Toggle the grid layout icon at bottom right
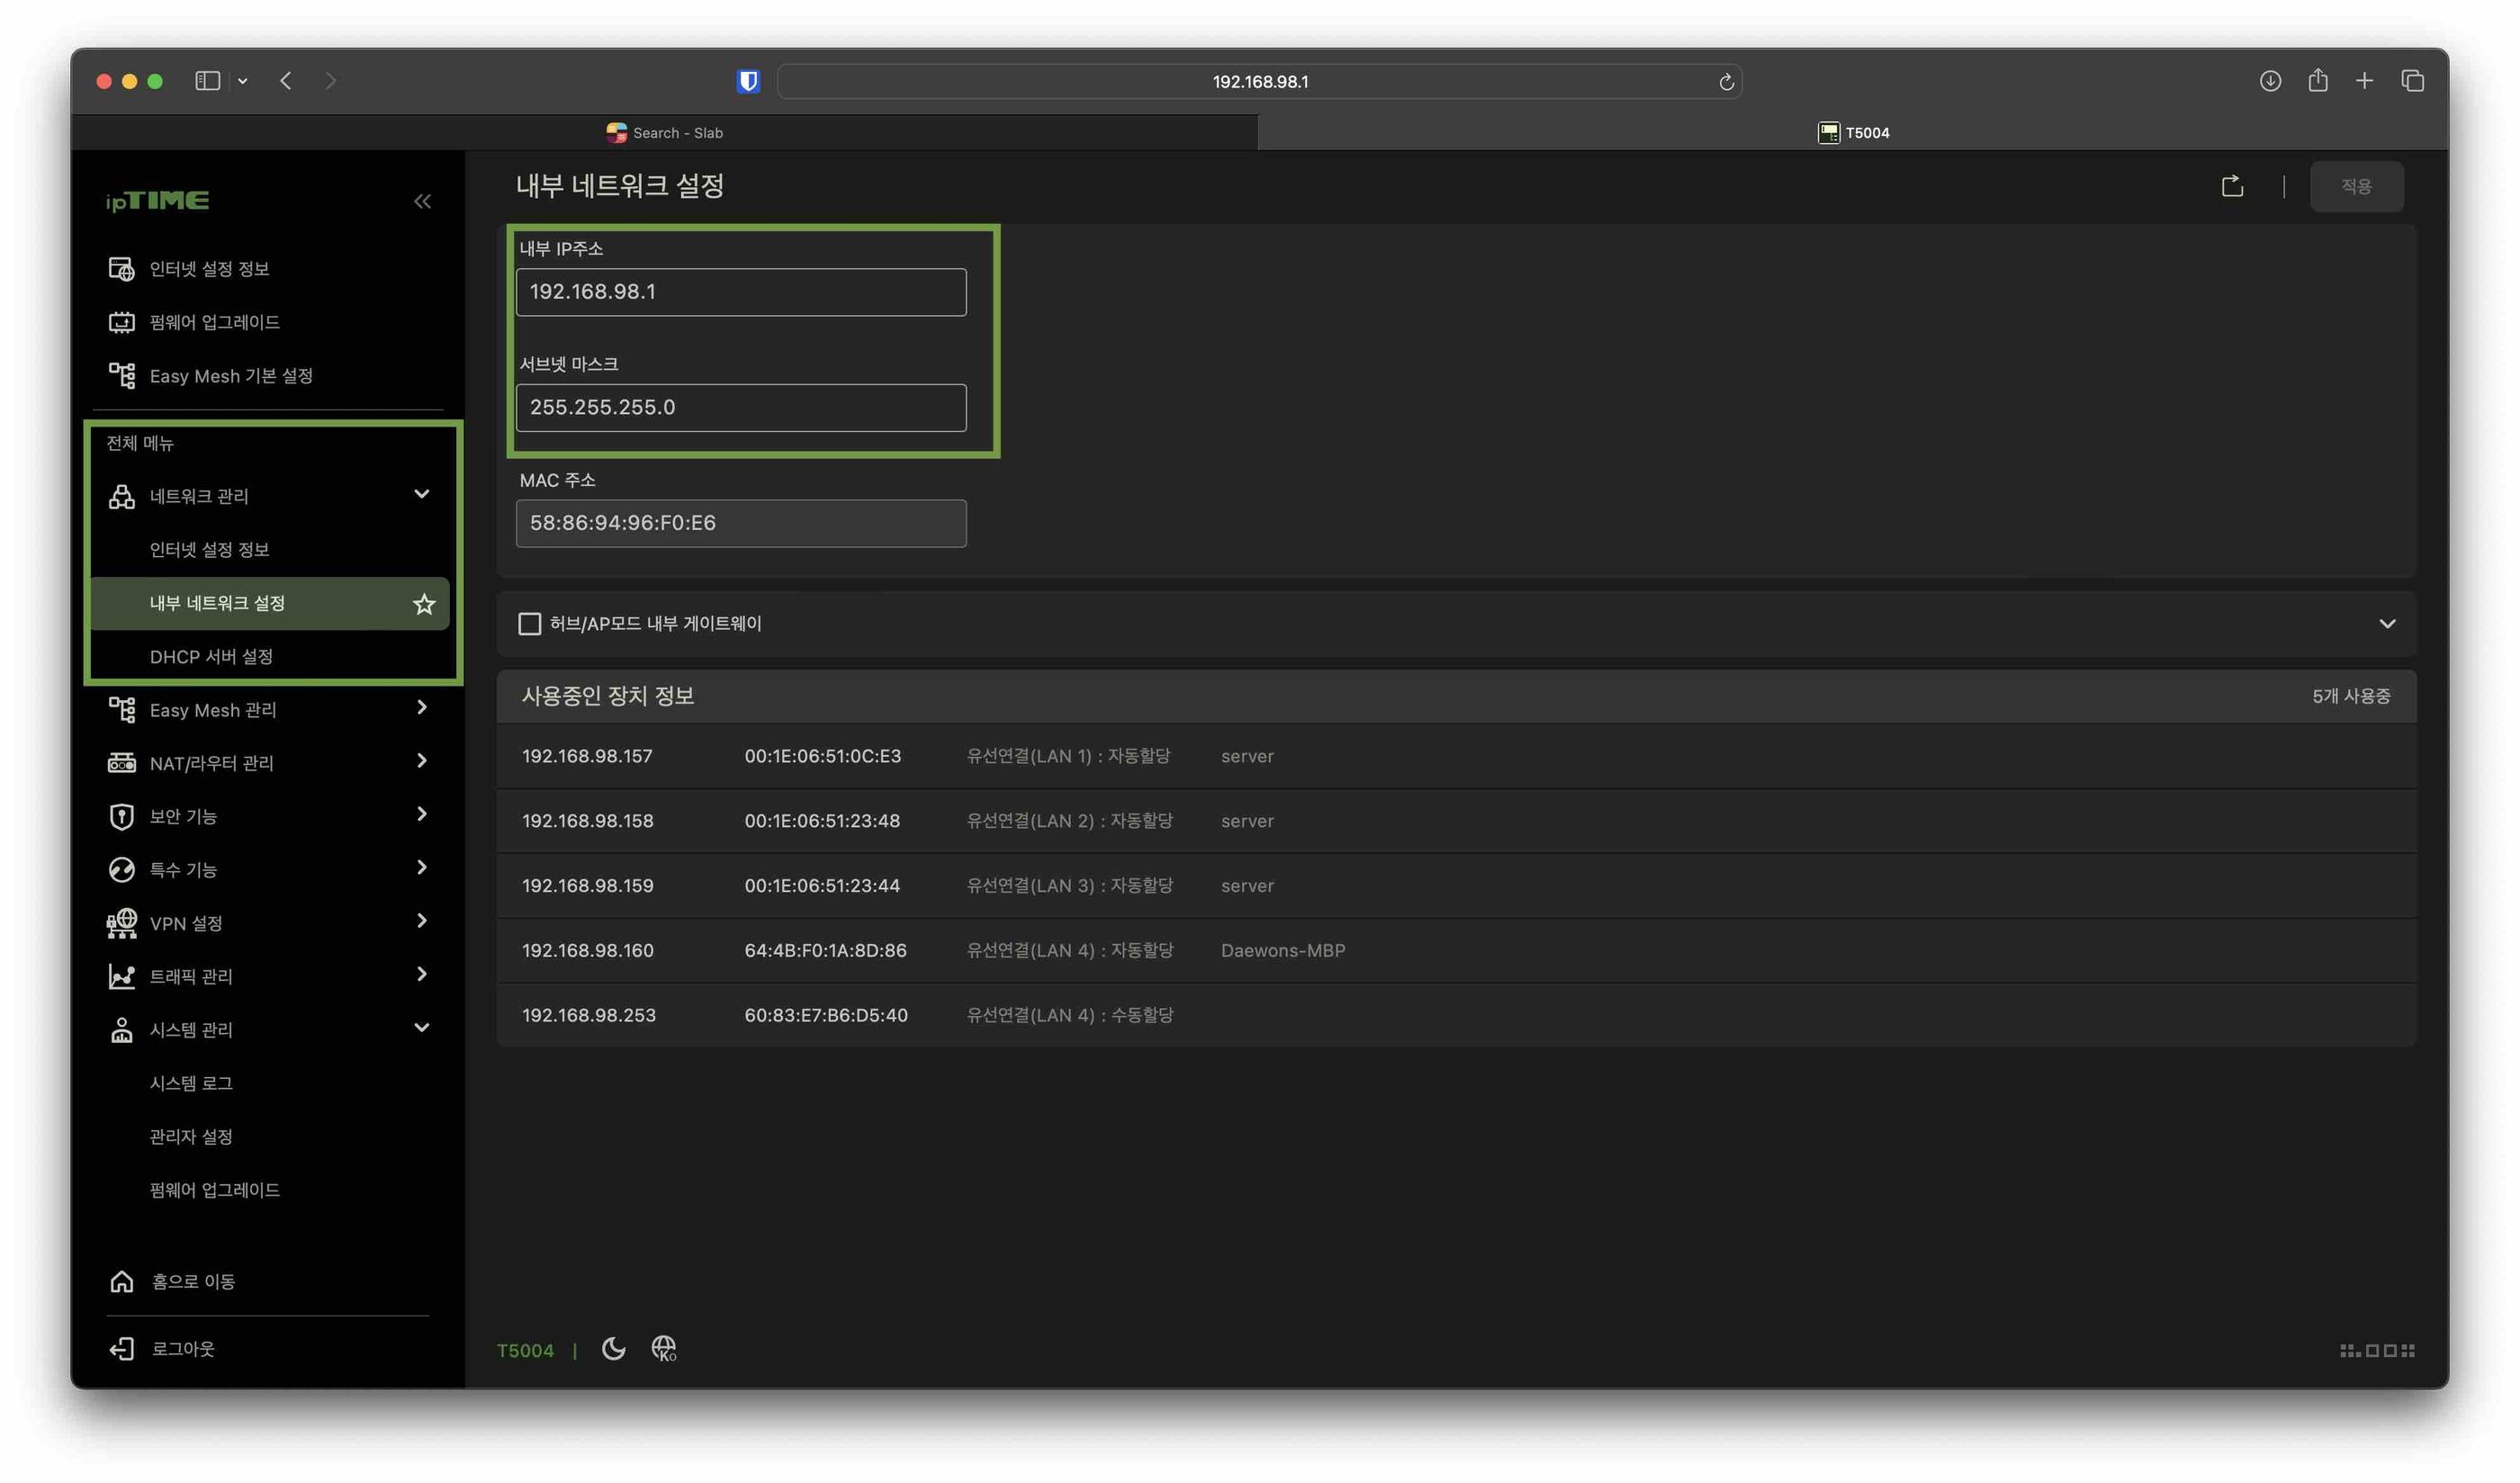The height and width of the screenshot is (1483, 2520). tap(2377, 1349)
